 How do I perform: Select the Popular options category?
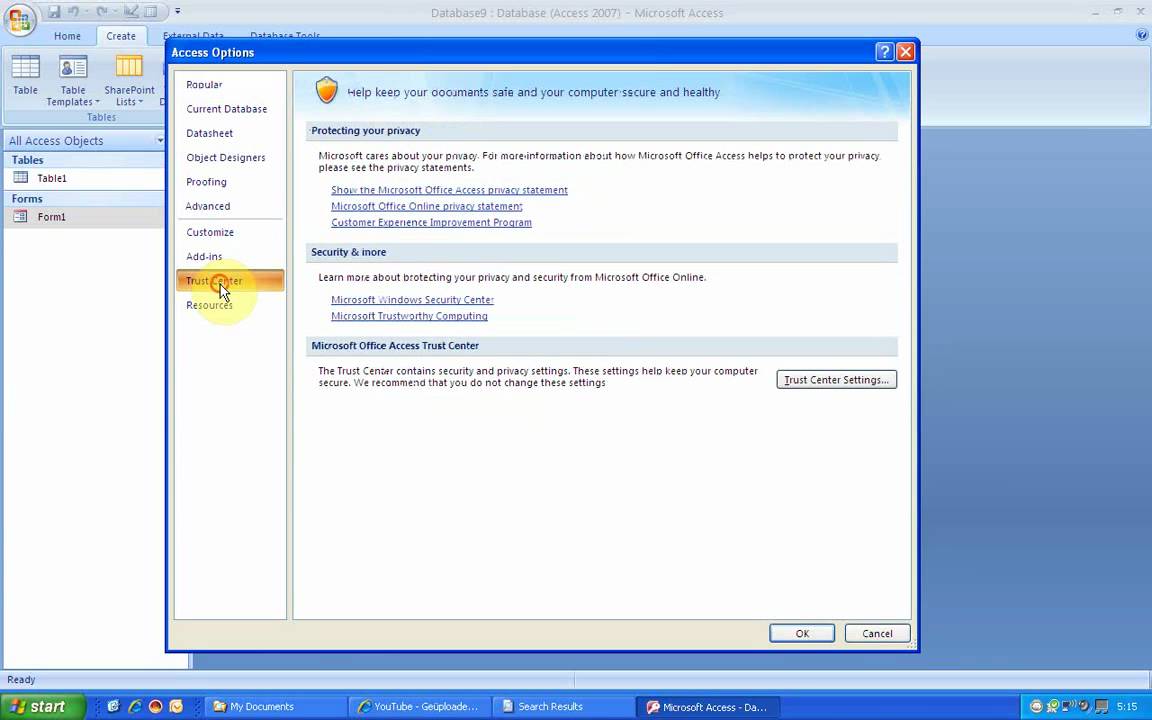pos(230,84)
